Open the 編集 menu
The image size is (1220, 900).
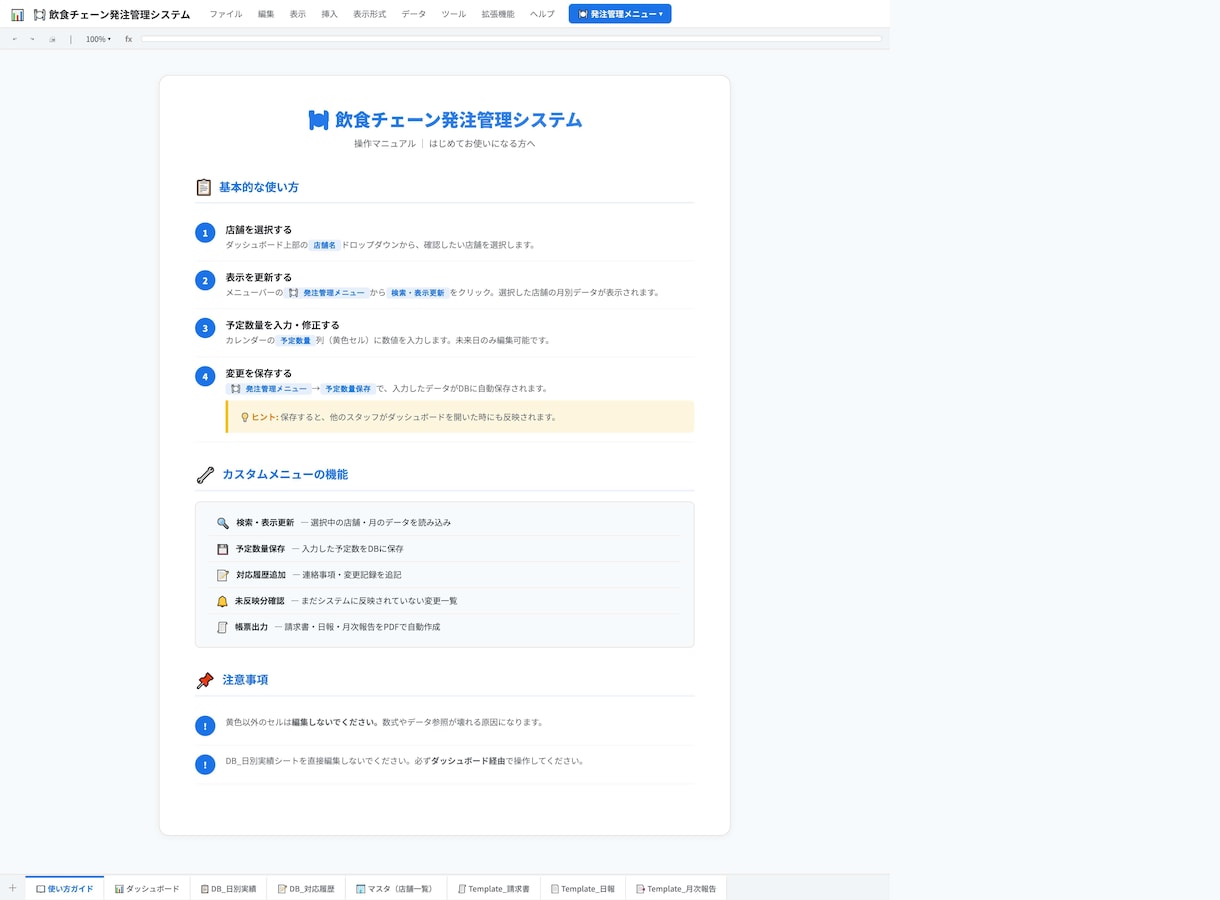tap(266, 14)
